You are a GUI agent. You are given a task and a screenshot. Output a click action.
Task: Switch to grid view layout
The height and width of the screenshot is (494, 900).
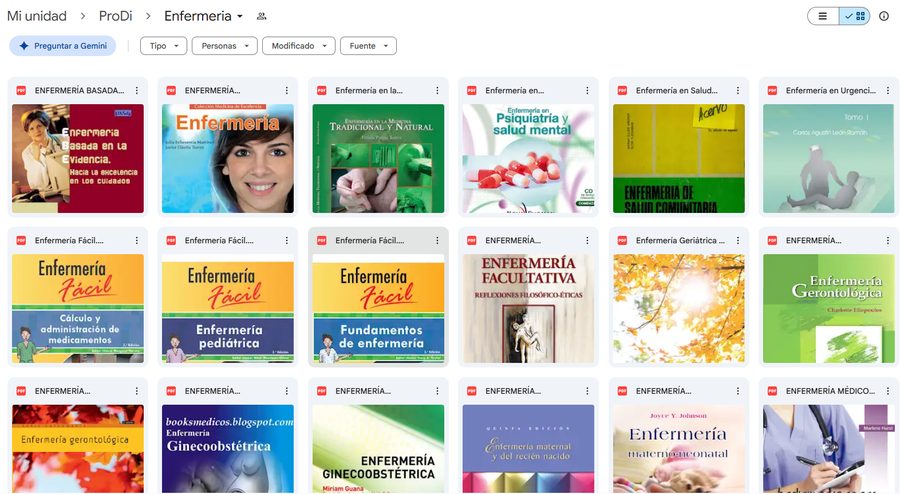coord(855,16)
